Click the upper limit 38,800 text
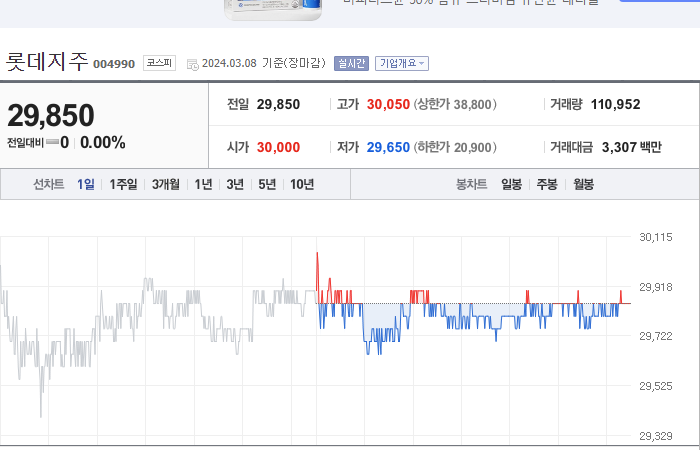 [455, 104]
